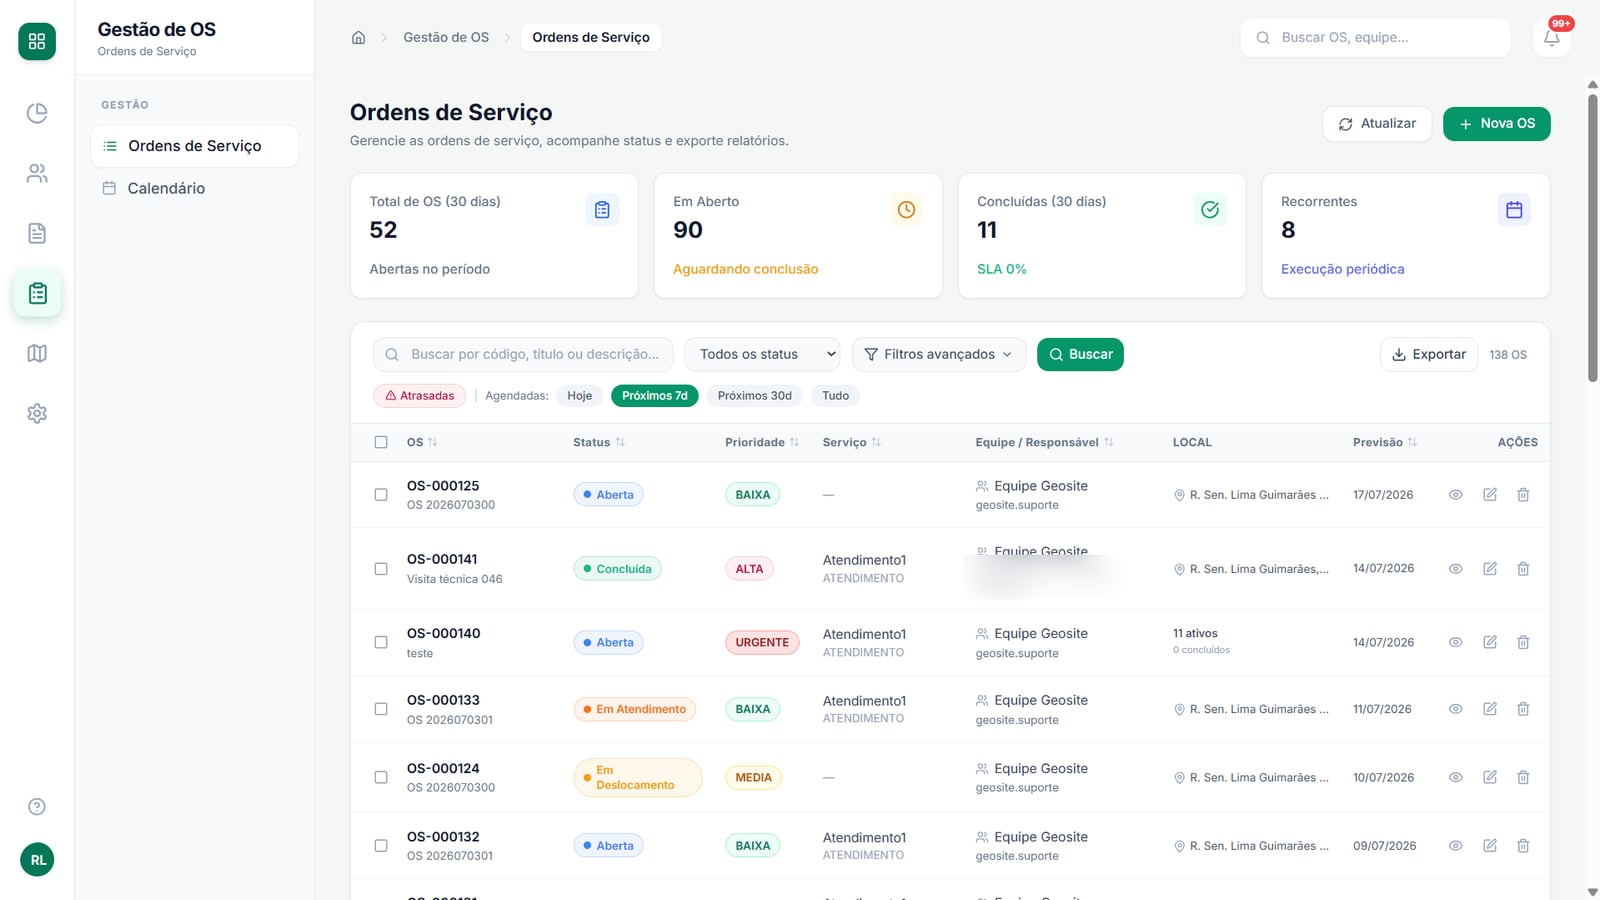Create a Nova OS
Viewport: 1600px width, 900px height.
point(1496,124)
